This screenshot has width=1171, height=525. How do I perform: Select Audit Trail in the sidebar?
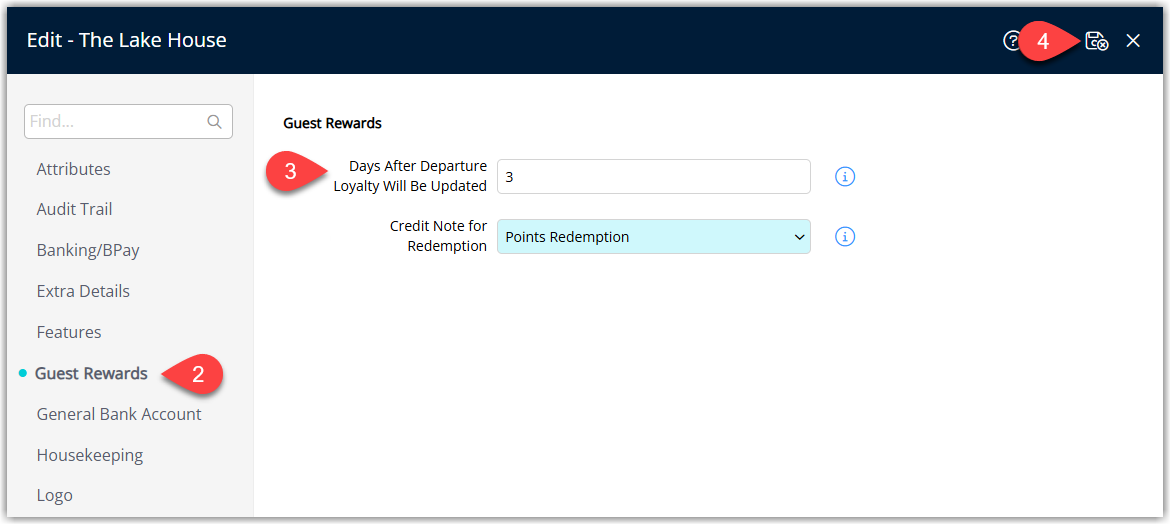pos(75,209)
